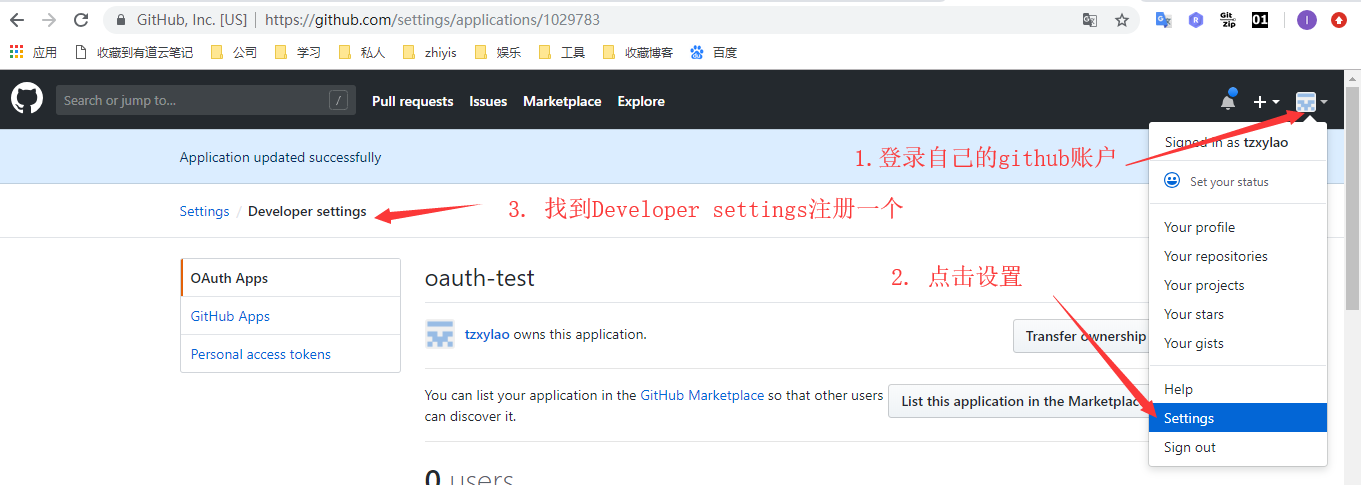
Task: Open Pull requests in GitHub header
Action: (412, 101)
